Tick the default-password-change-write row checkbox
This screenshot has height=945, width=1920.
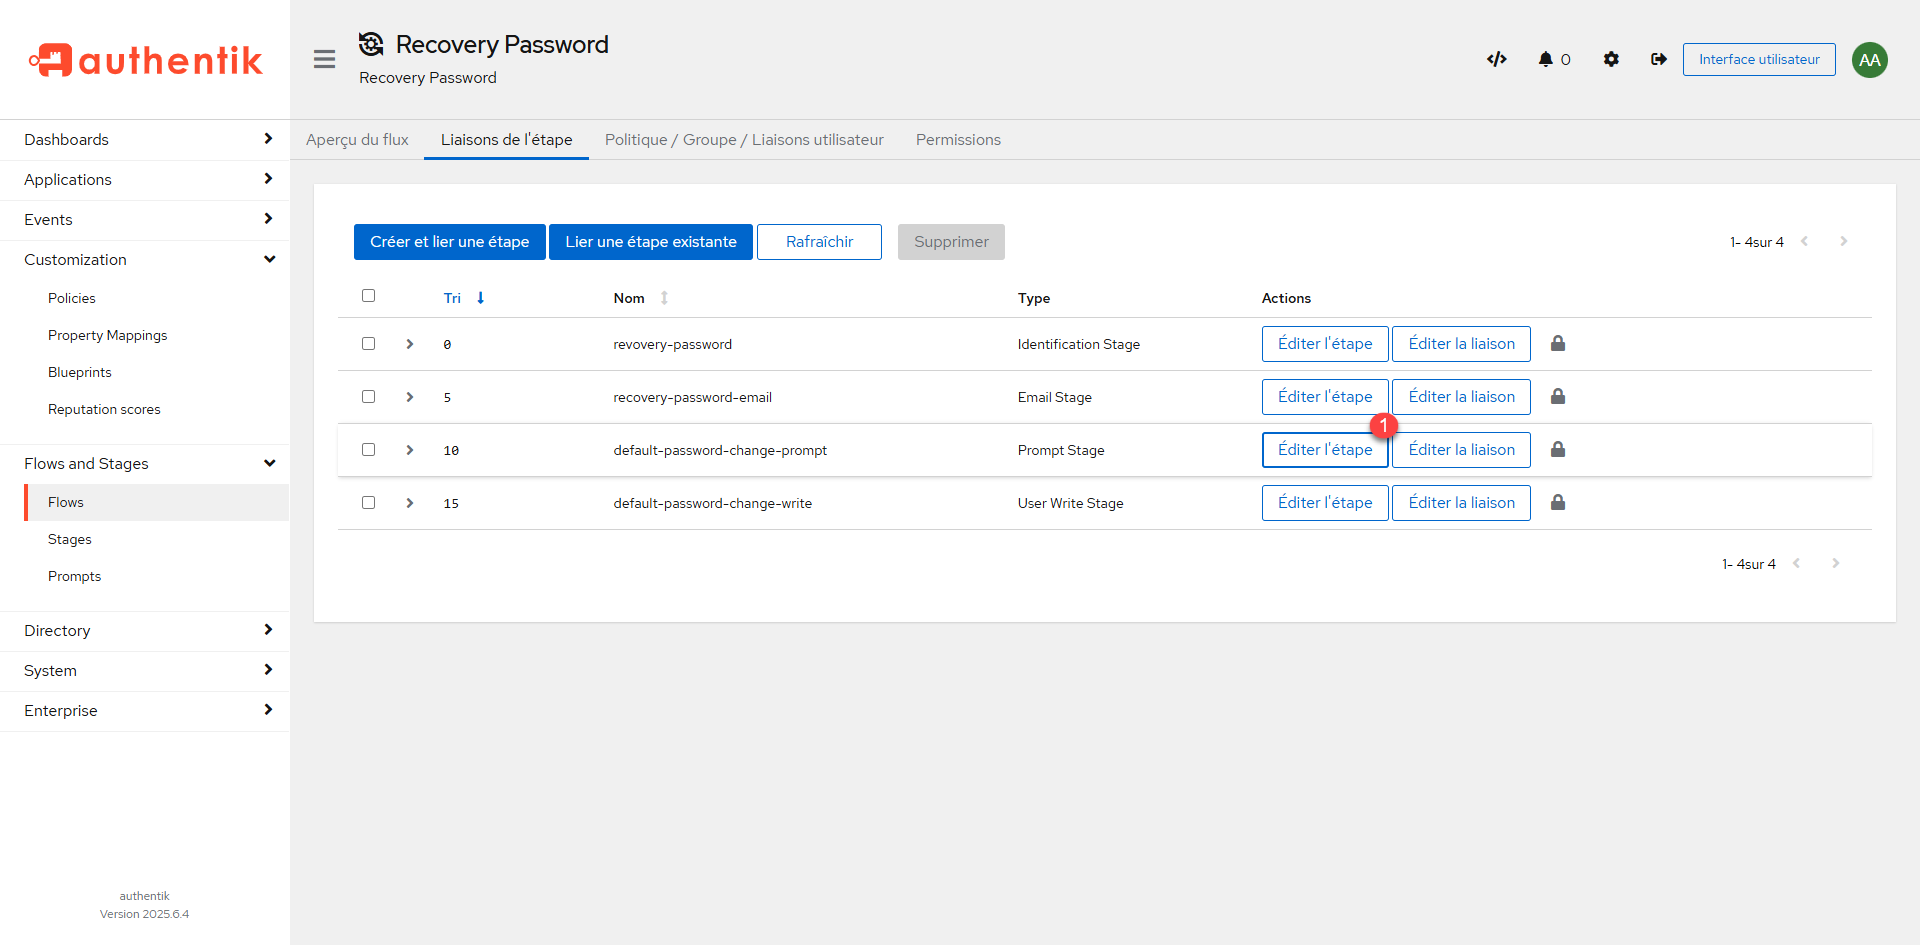click(x=368, y=503)
